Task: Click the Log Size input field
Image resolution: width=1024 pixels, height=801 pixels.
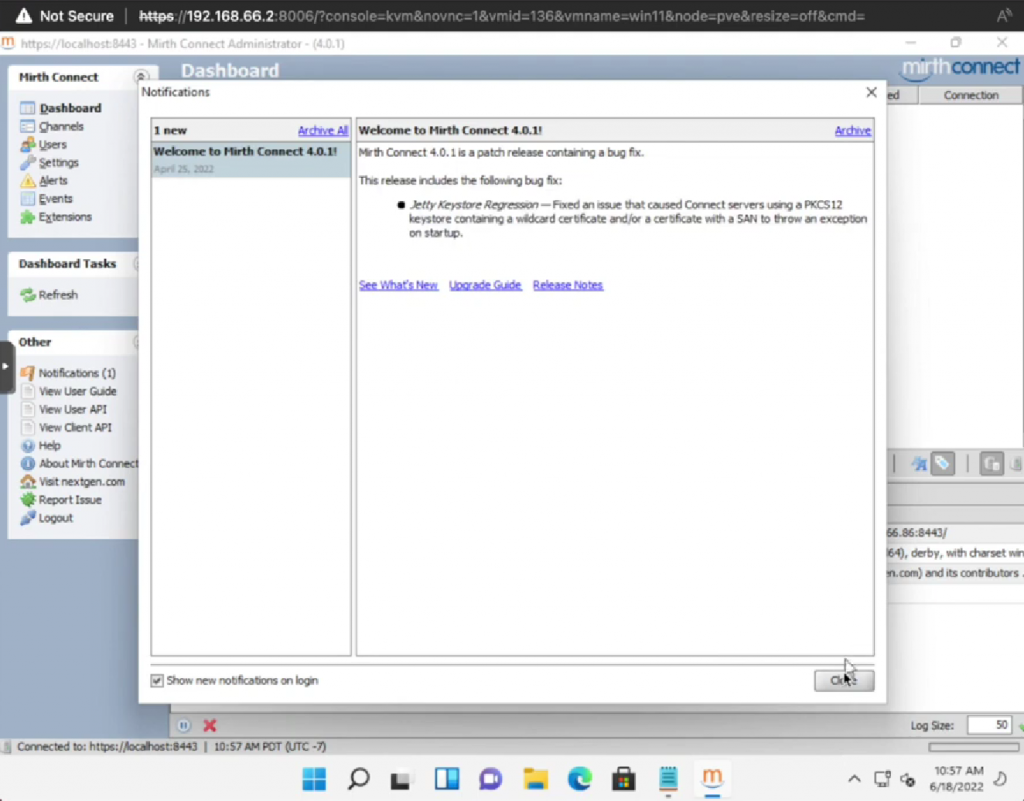Action: click(x=989, y=725)
